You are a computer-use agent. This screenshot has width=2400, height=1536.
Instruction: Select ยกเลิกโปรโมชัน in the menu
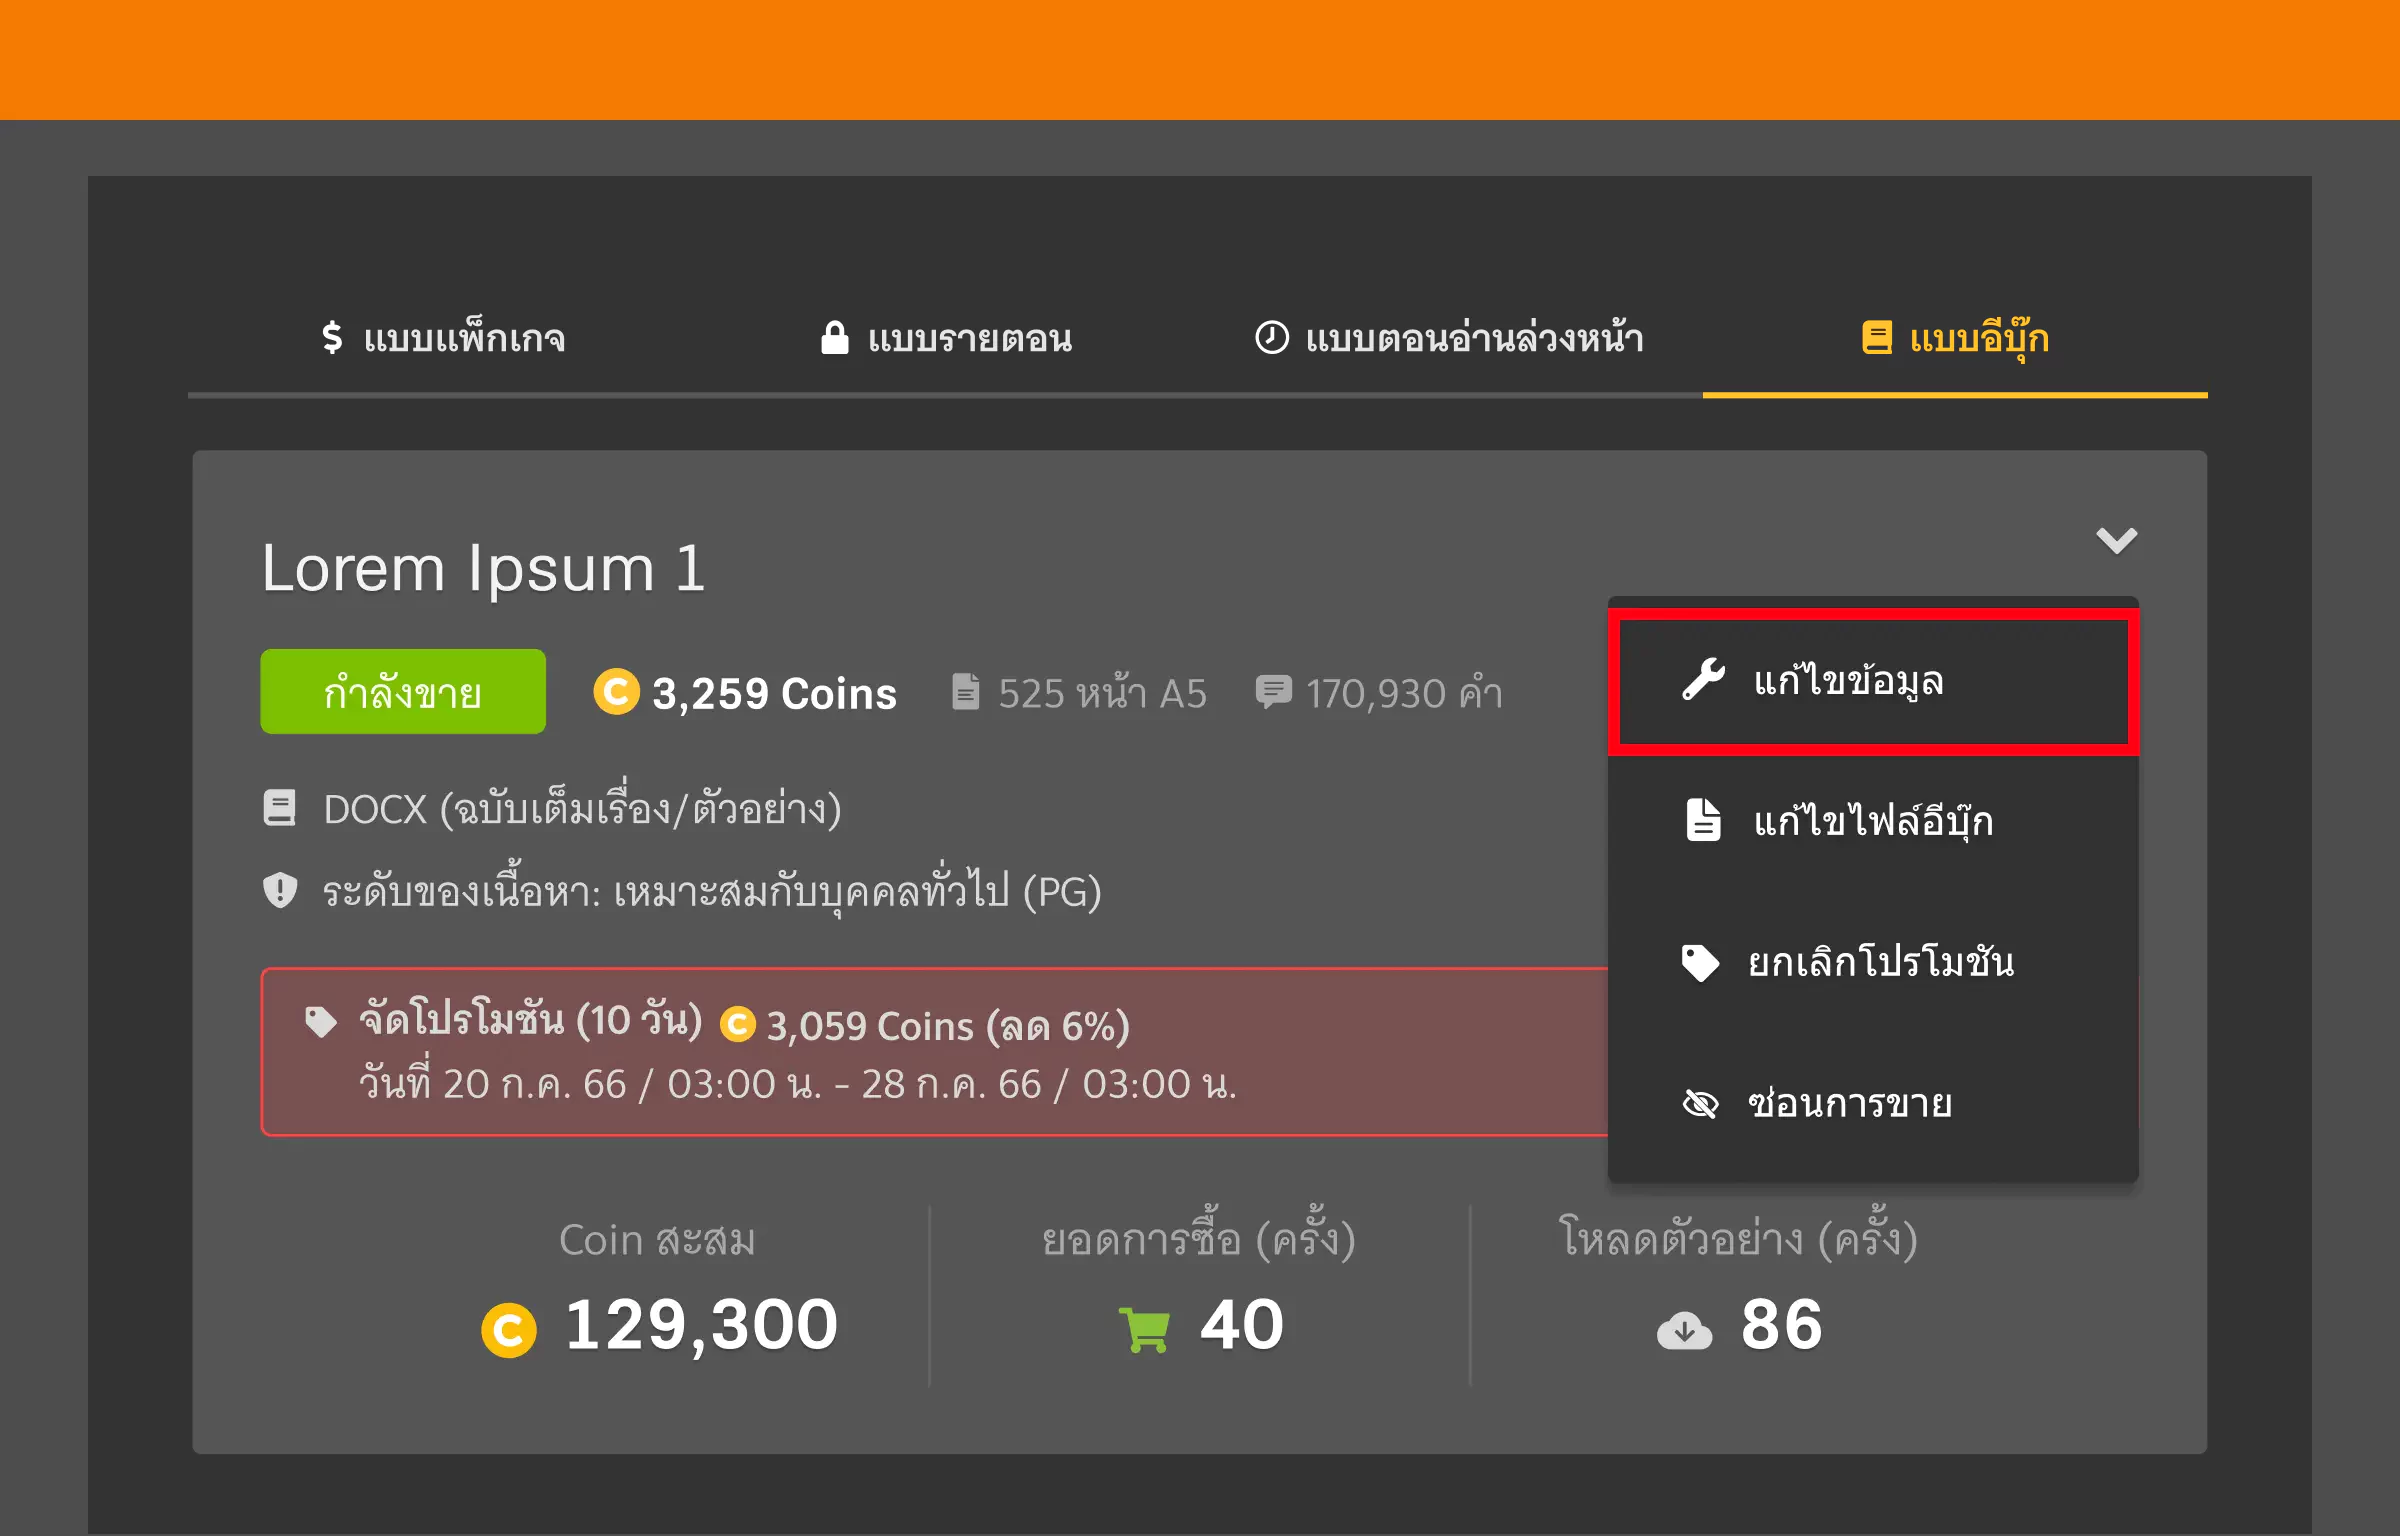tap(1873, 962)
